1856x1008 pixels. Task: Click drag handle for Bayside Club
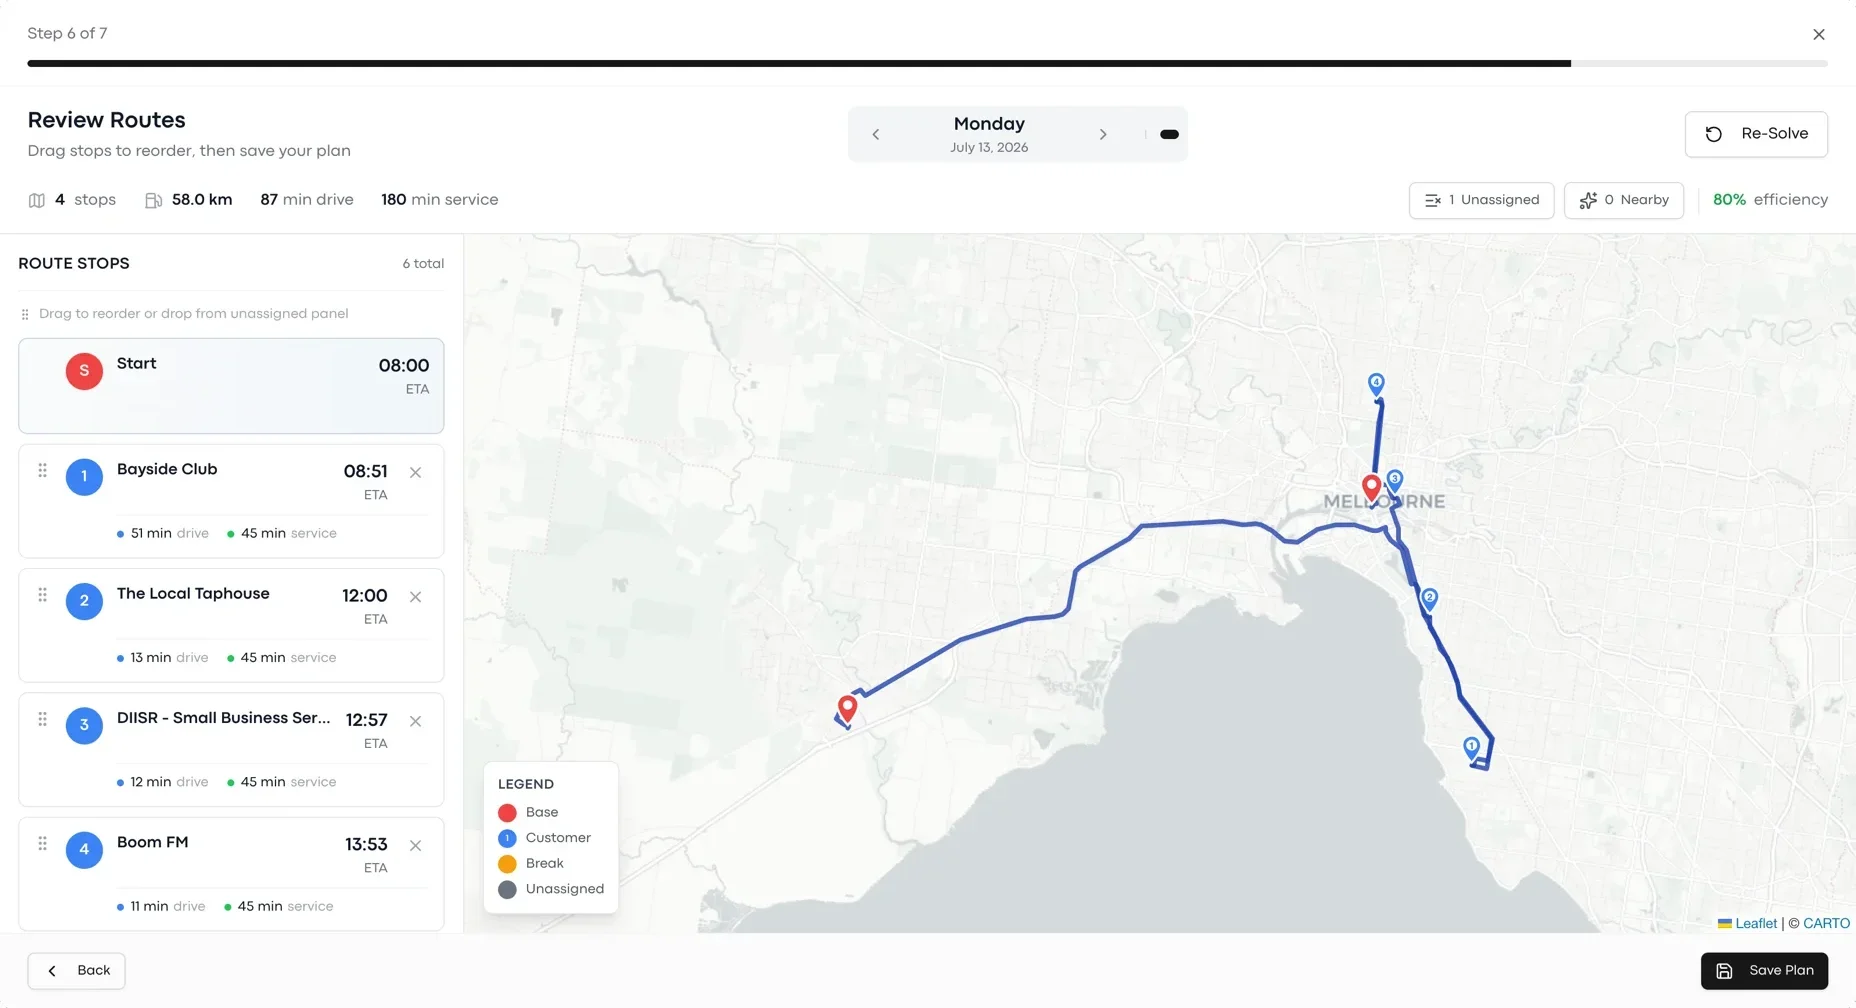pyautogui.click(x=42, y=470)
